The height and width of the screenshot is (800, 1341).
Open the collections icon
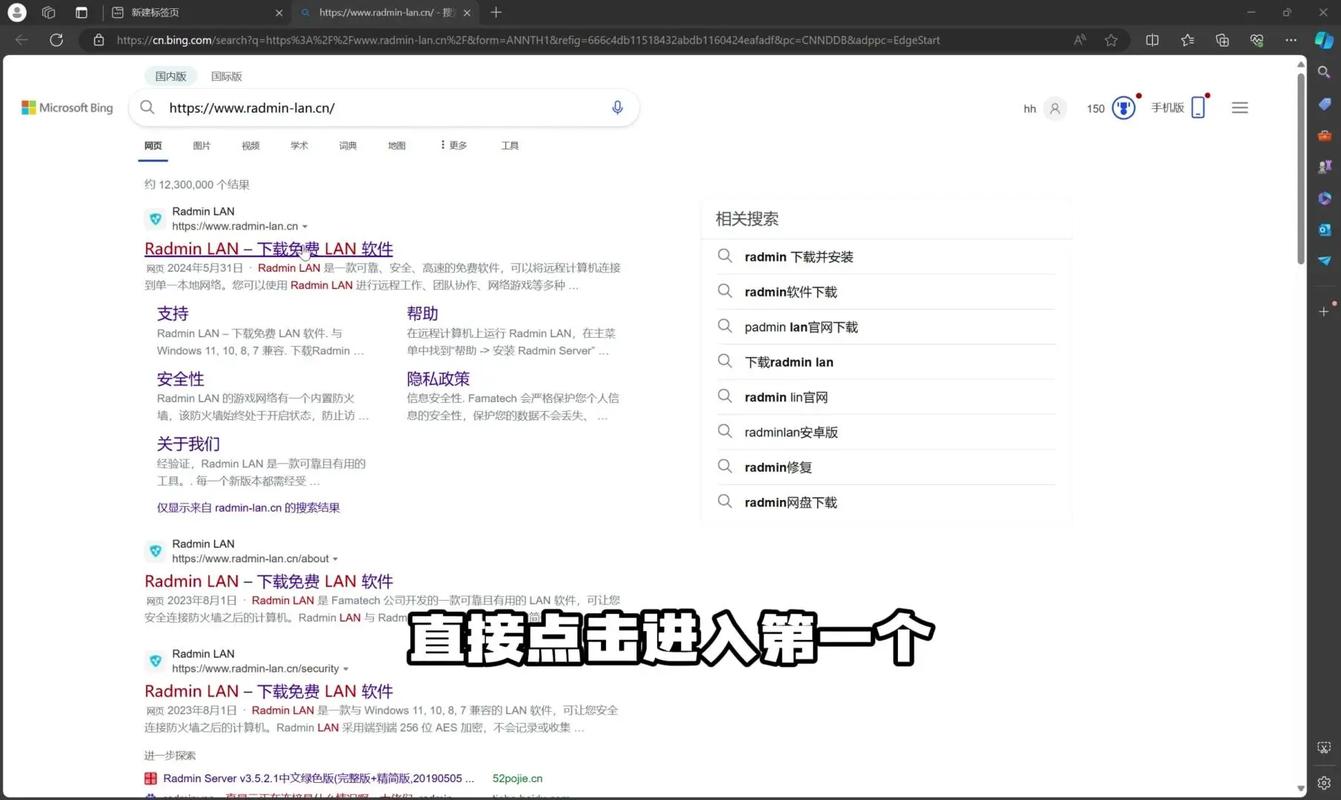(1222, 40)
